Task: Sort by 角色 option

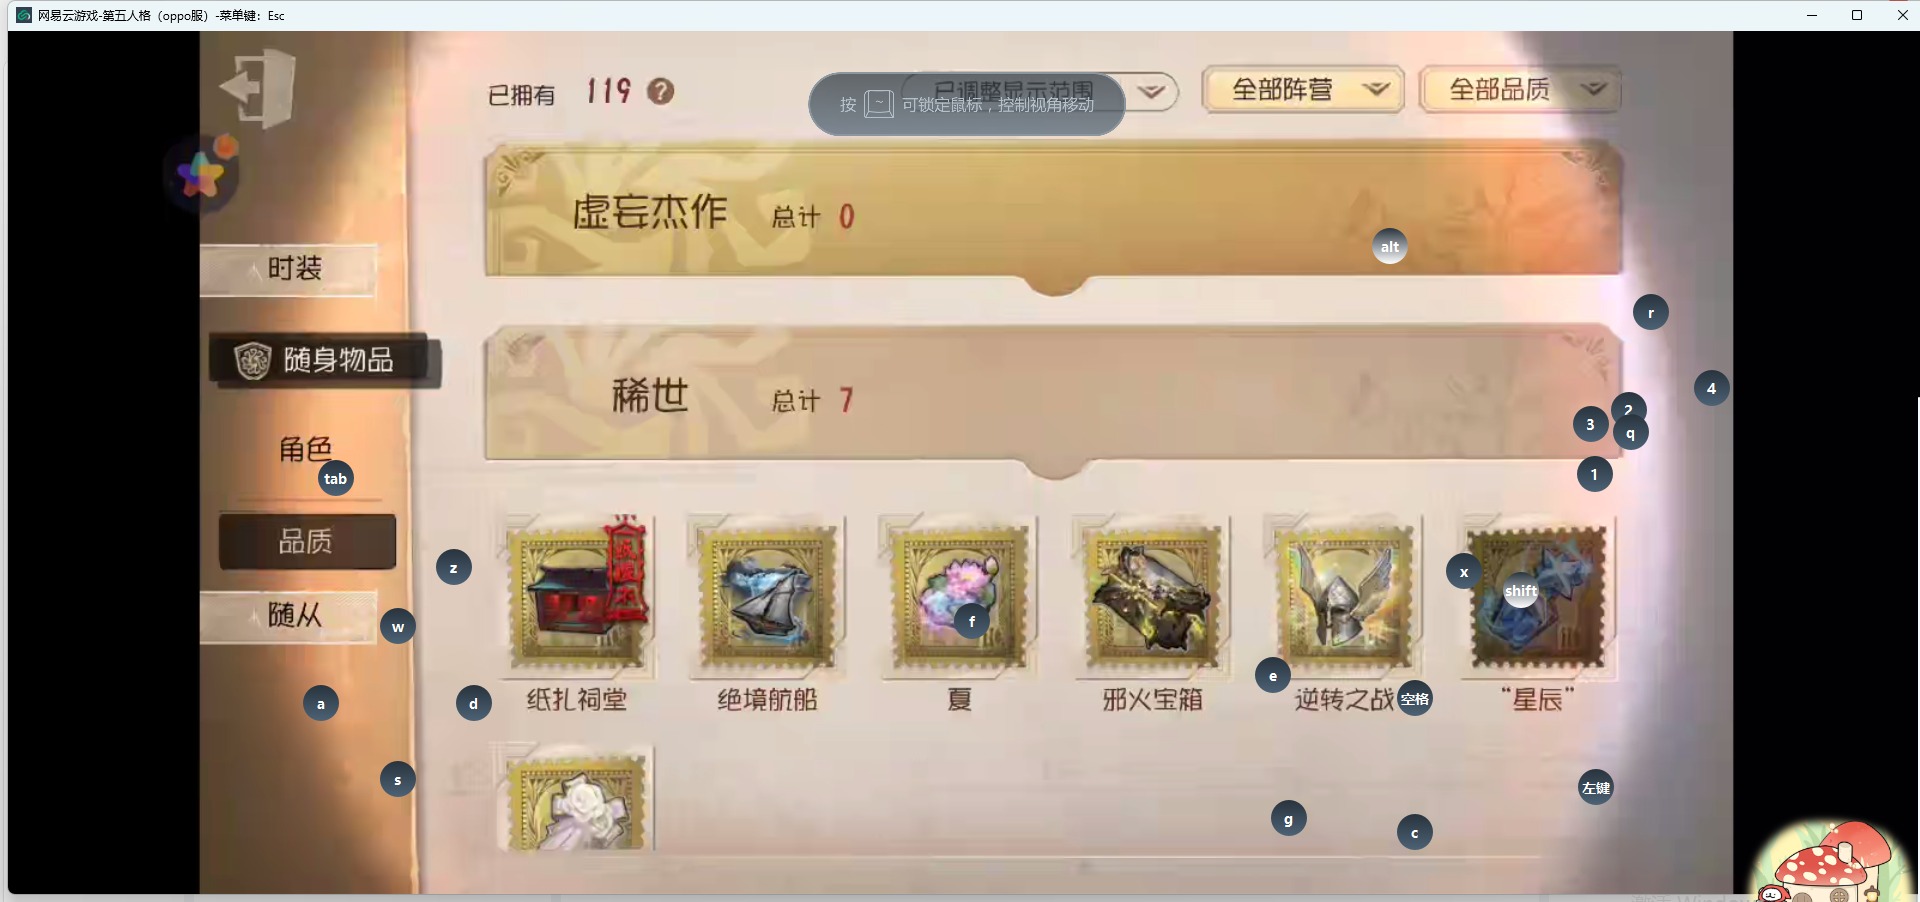Action: pyautogui.click(x=305, y=450)
